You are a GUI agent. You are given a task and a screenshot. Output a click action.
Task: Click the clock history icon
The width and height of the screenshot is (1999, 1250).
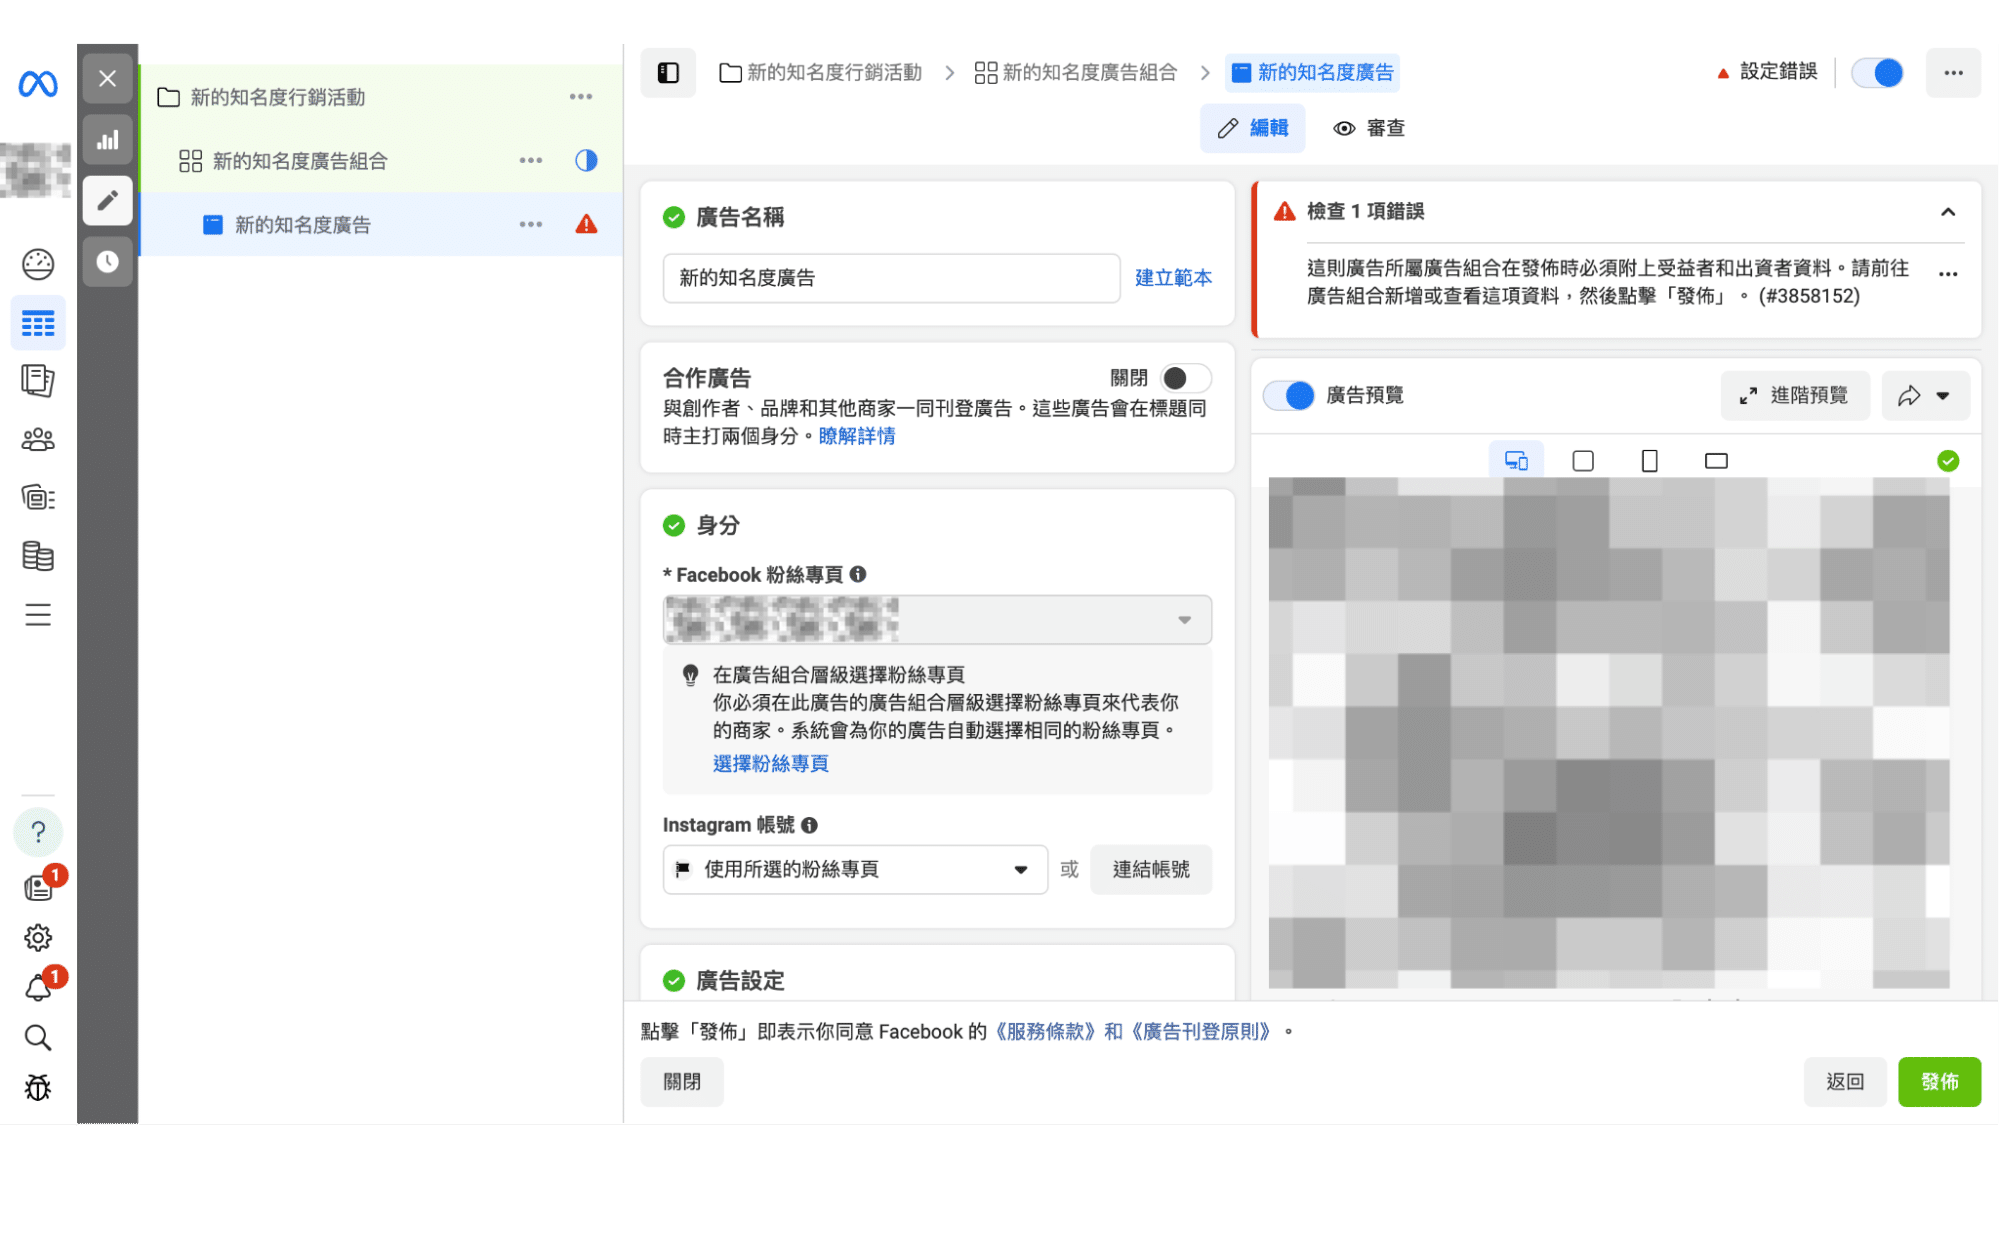(x=107, y=262)
